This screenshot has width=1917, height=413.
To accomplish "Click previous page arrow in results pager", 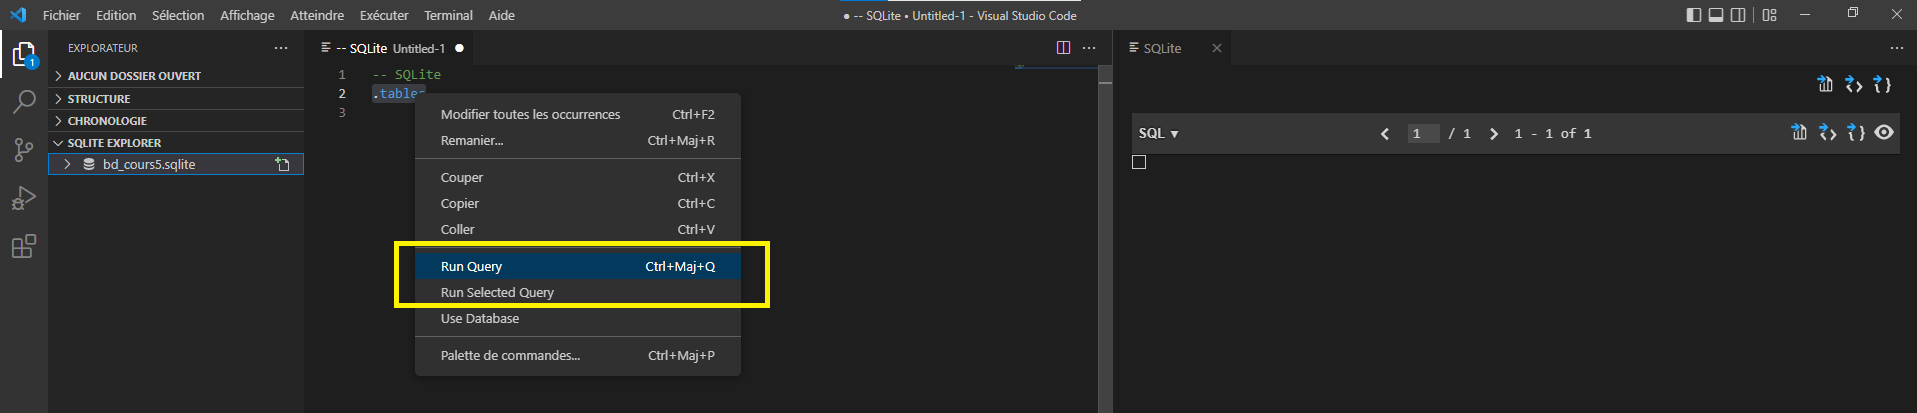I will pyautogui.click(x=1385, y=133).
